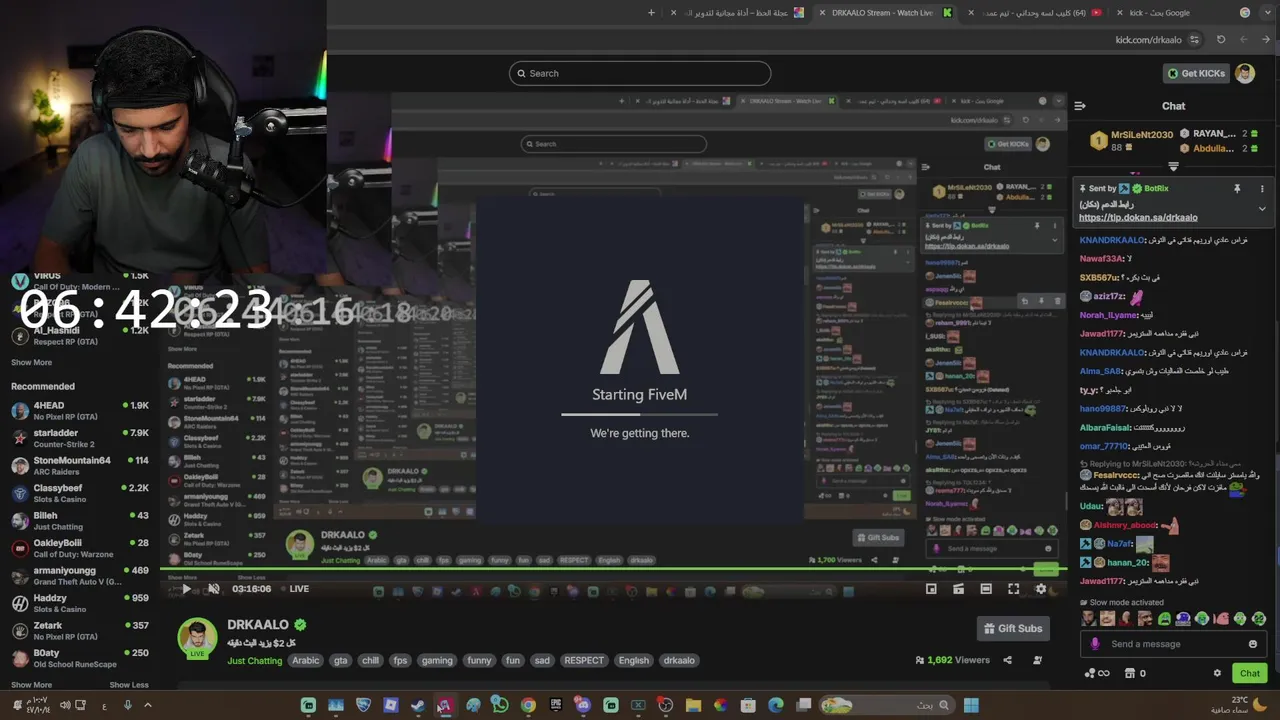The image size is (1280, 720).
Task: Play the stream video
Action: click(x=186, y=589)
